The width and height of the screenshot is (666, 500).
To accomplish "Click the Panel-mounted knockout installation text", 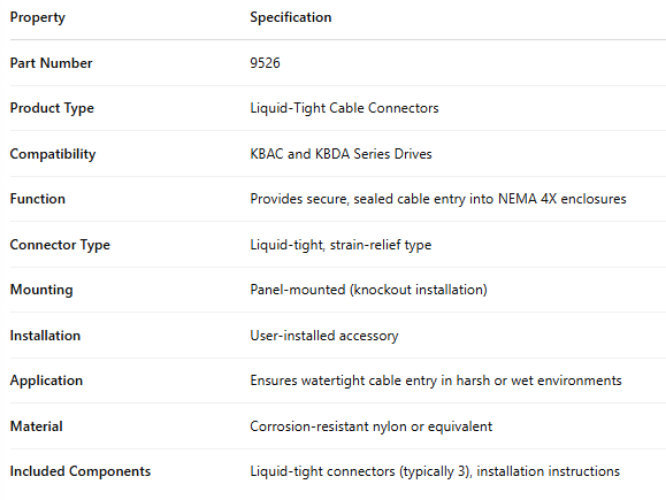I will [x=368, y=290].
